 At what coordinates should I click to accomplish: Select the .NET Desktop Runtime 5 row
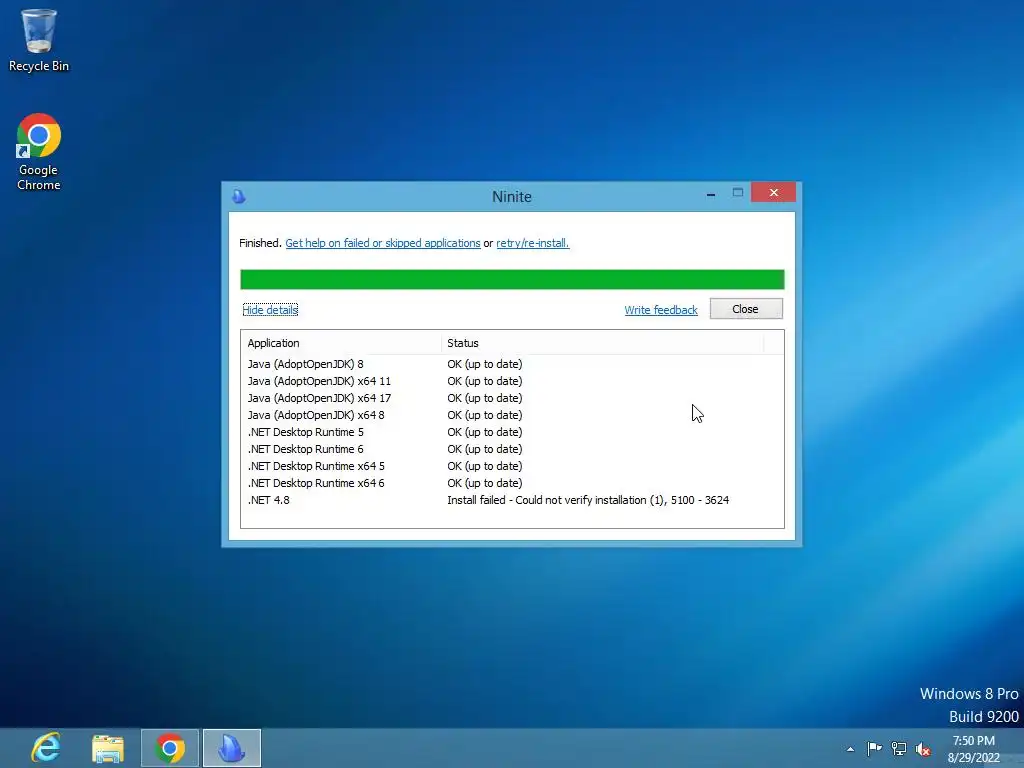click(512, 432)
